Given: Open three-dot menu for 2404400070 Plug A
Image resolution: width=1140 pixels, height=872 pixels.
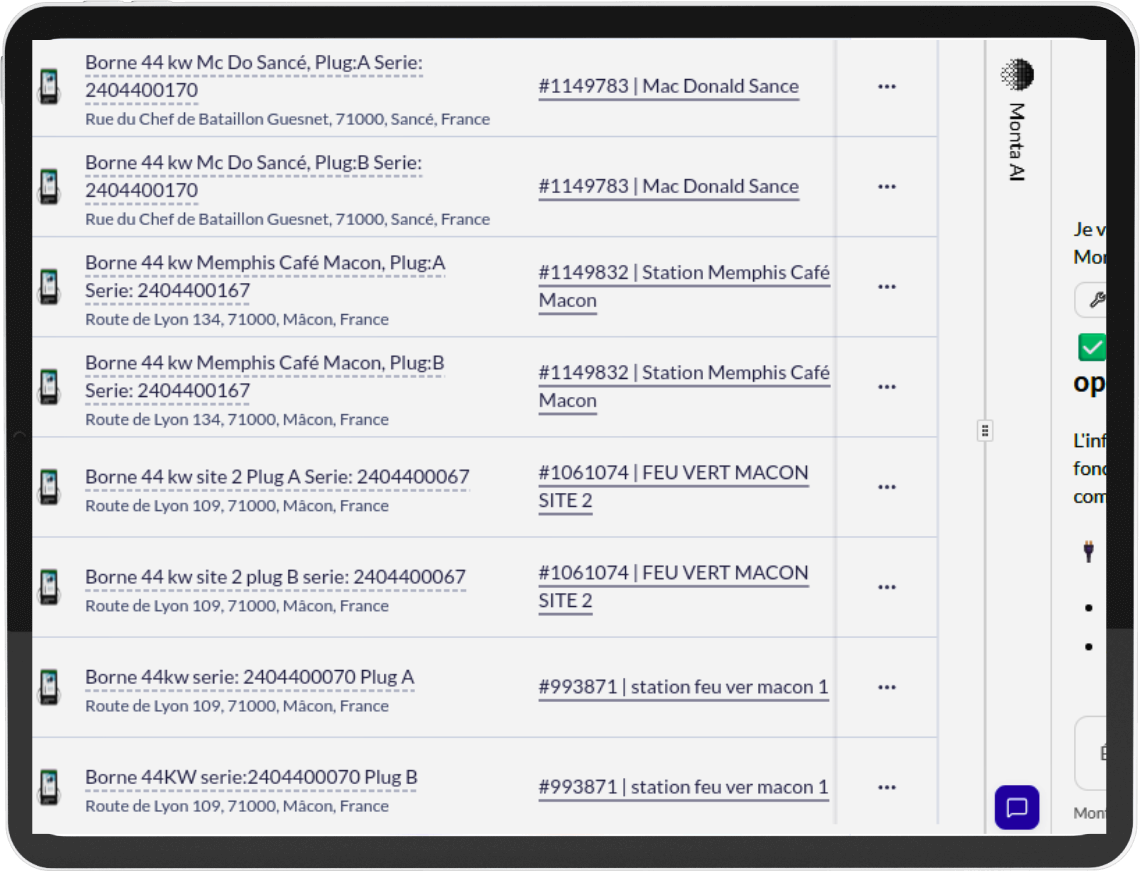Looking at the screenshot, I should coord(886,687).
